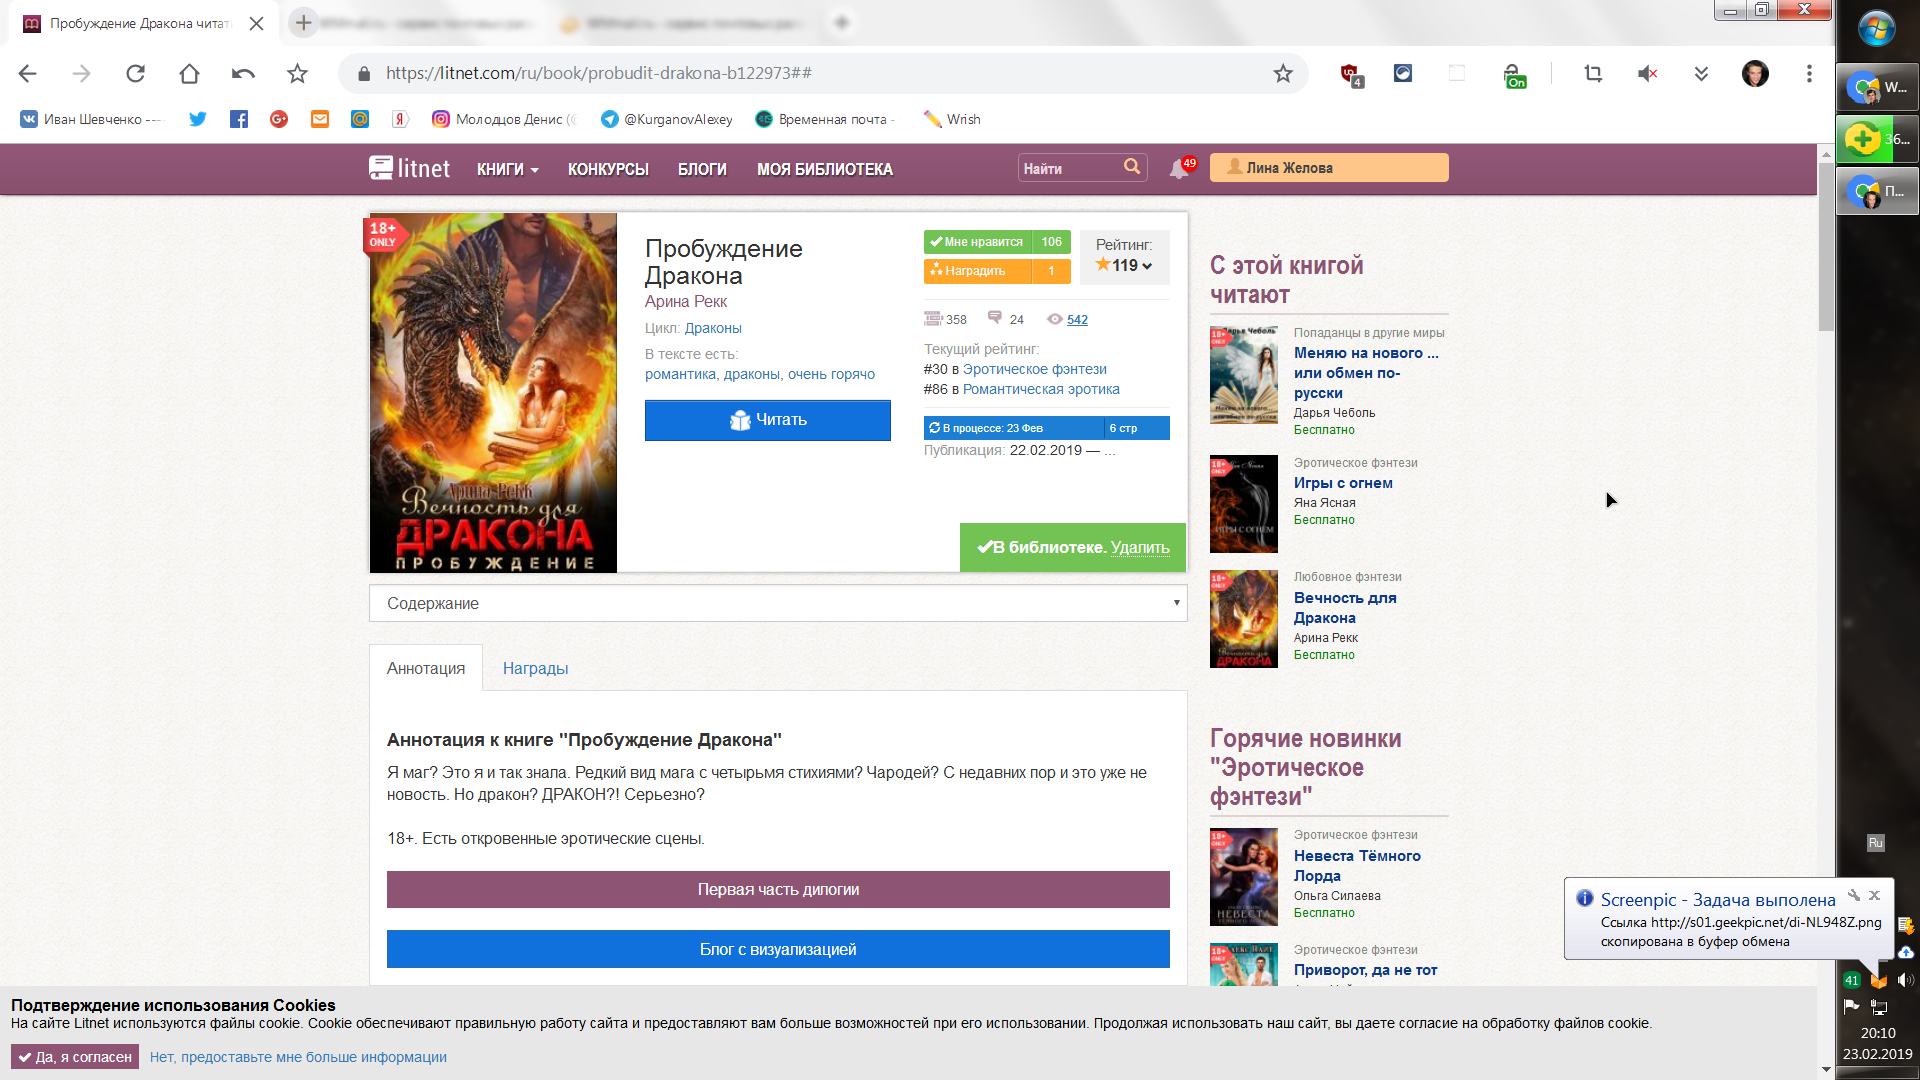
Task: Reload the page with refresh icon
Action: pos(135,73)
